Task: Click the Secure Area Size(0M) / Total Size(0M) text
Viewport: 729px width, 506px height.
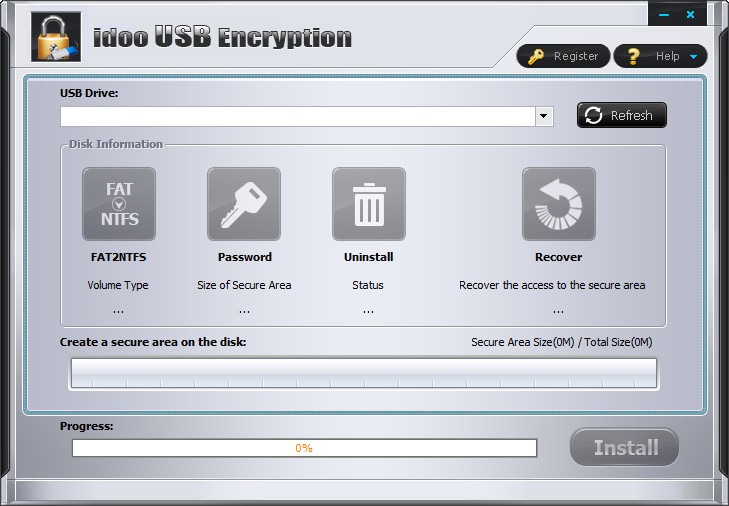Action: click(x=562, y=342)
